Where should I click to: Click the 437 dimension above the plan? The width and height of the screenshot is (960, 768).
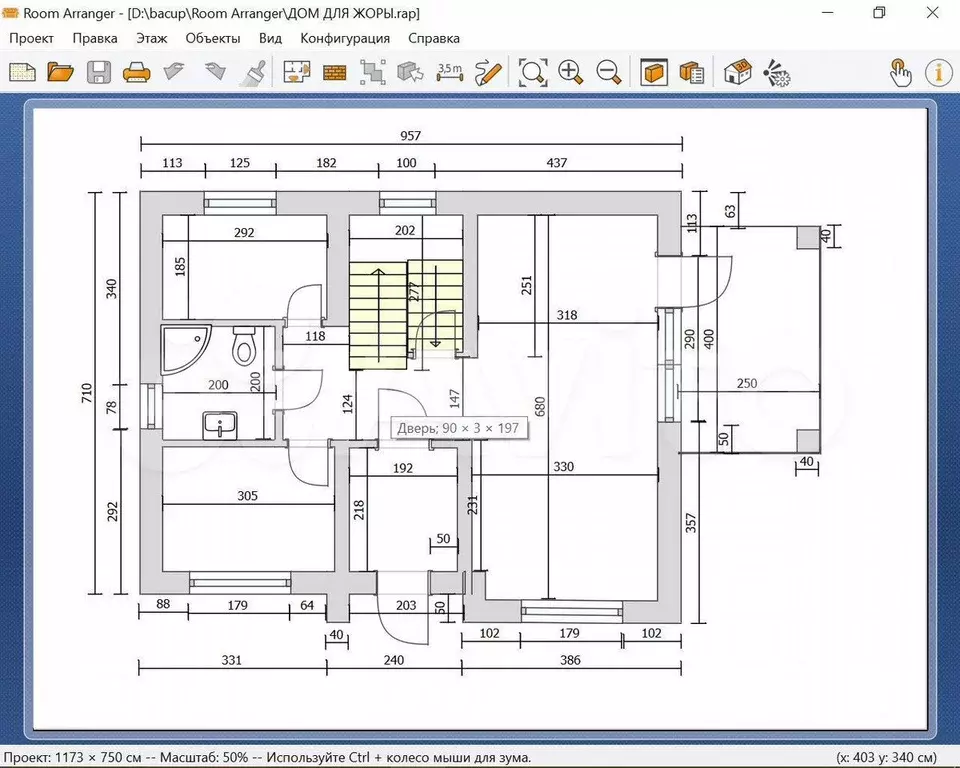tap(557, 163)
